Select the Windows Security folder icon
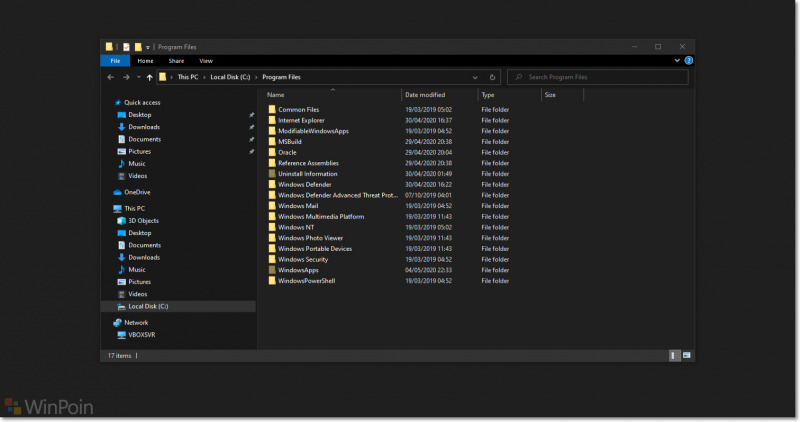Image resolution: width=800 pixels, height=422 pixels. [x=272, y=259]
